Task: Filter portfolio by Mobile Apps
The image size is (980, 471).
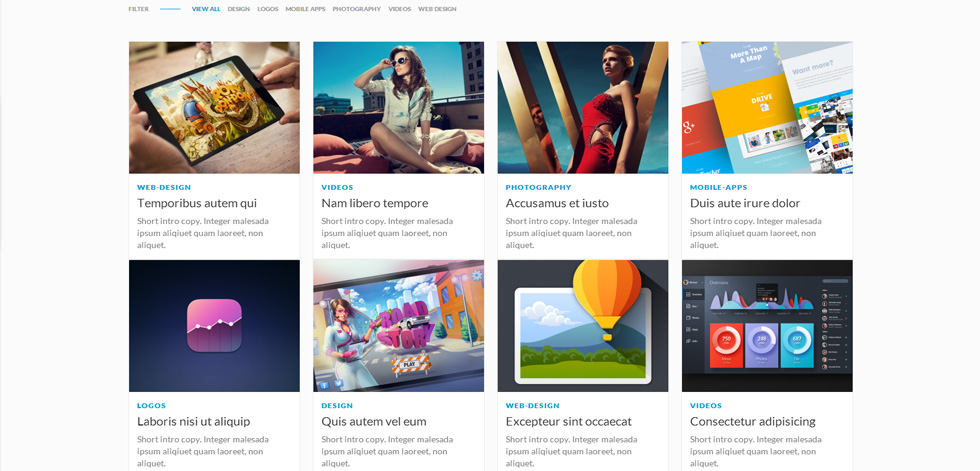Action: tap(306, 9)
